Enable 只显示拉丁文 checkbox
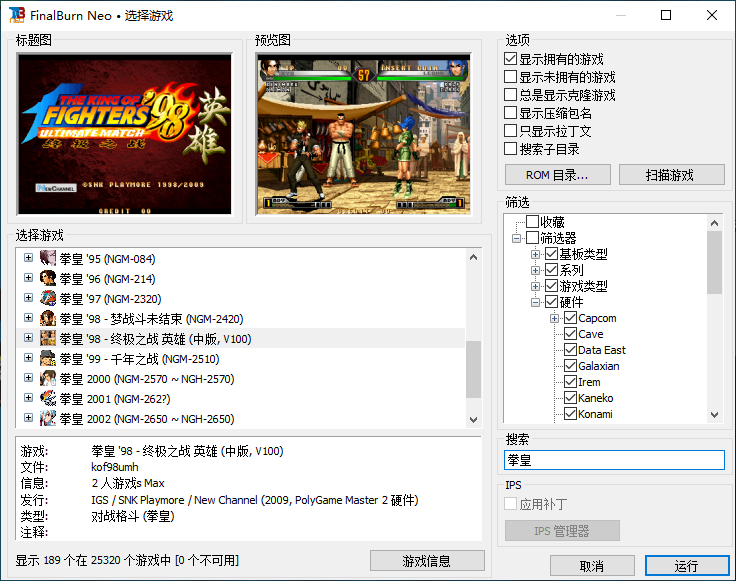736x581 pixels. pyautogui.click(x=510, y=130)
